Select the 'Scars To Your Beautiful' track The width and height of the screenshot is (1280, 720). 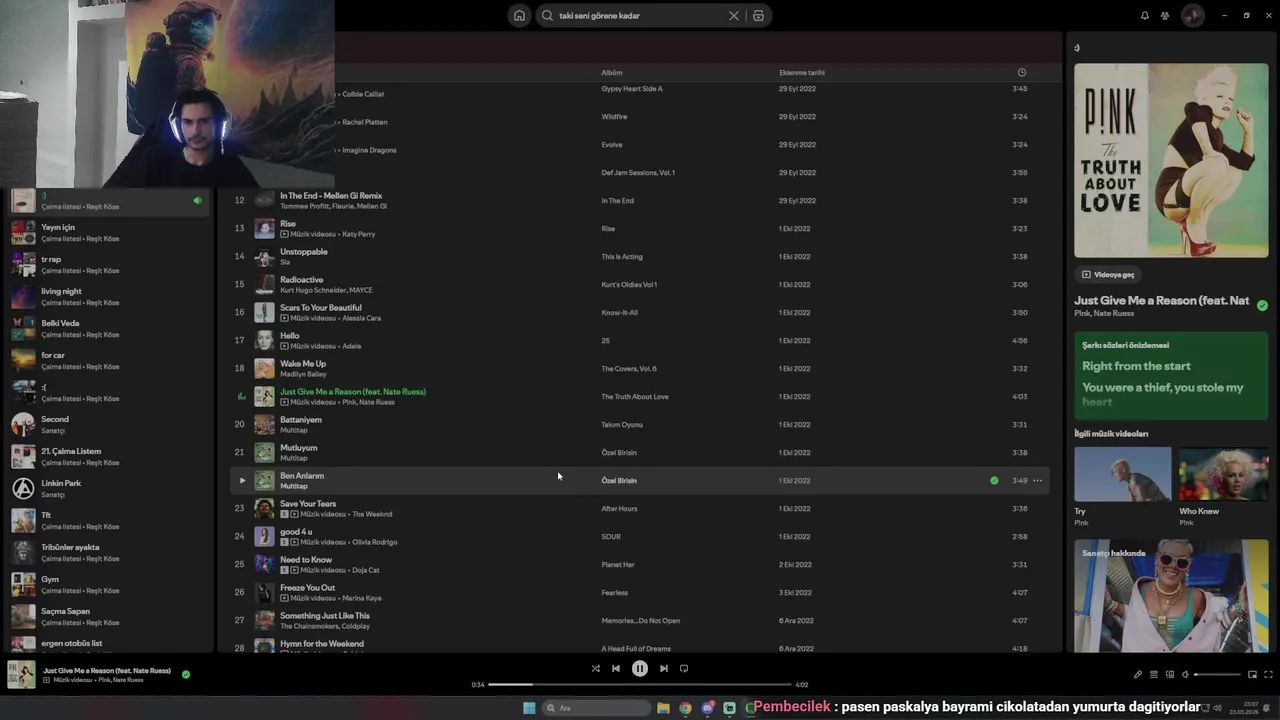click(640, 313)
